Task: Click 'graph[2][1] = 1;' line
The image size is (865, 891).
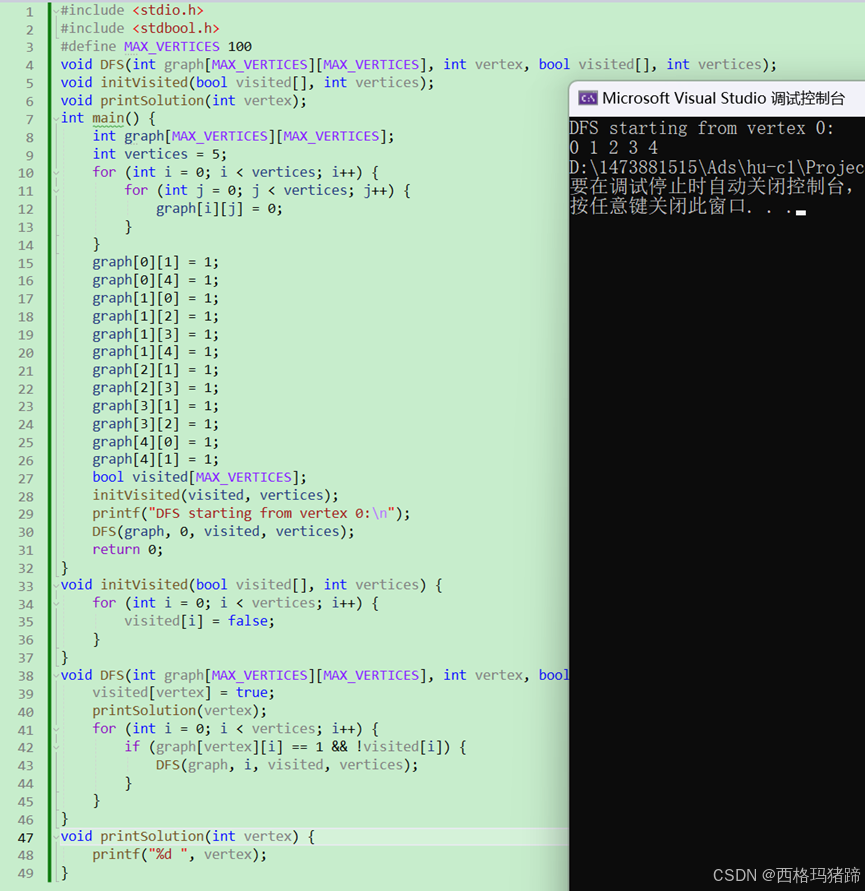Action: coord(155,370)
